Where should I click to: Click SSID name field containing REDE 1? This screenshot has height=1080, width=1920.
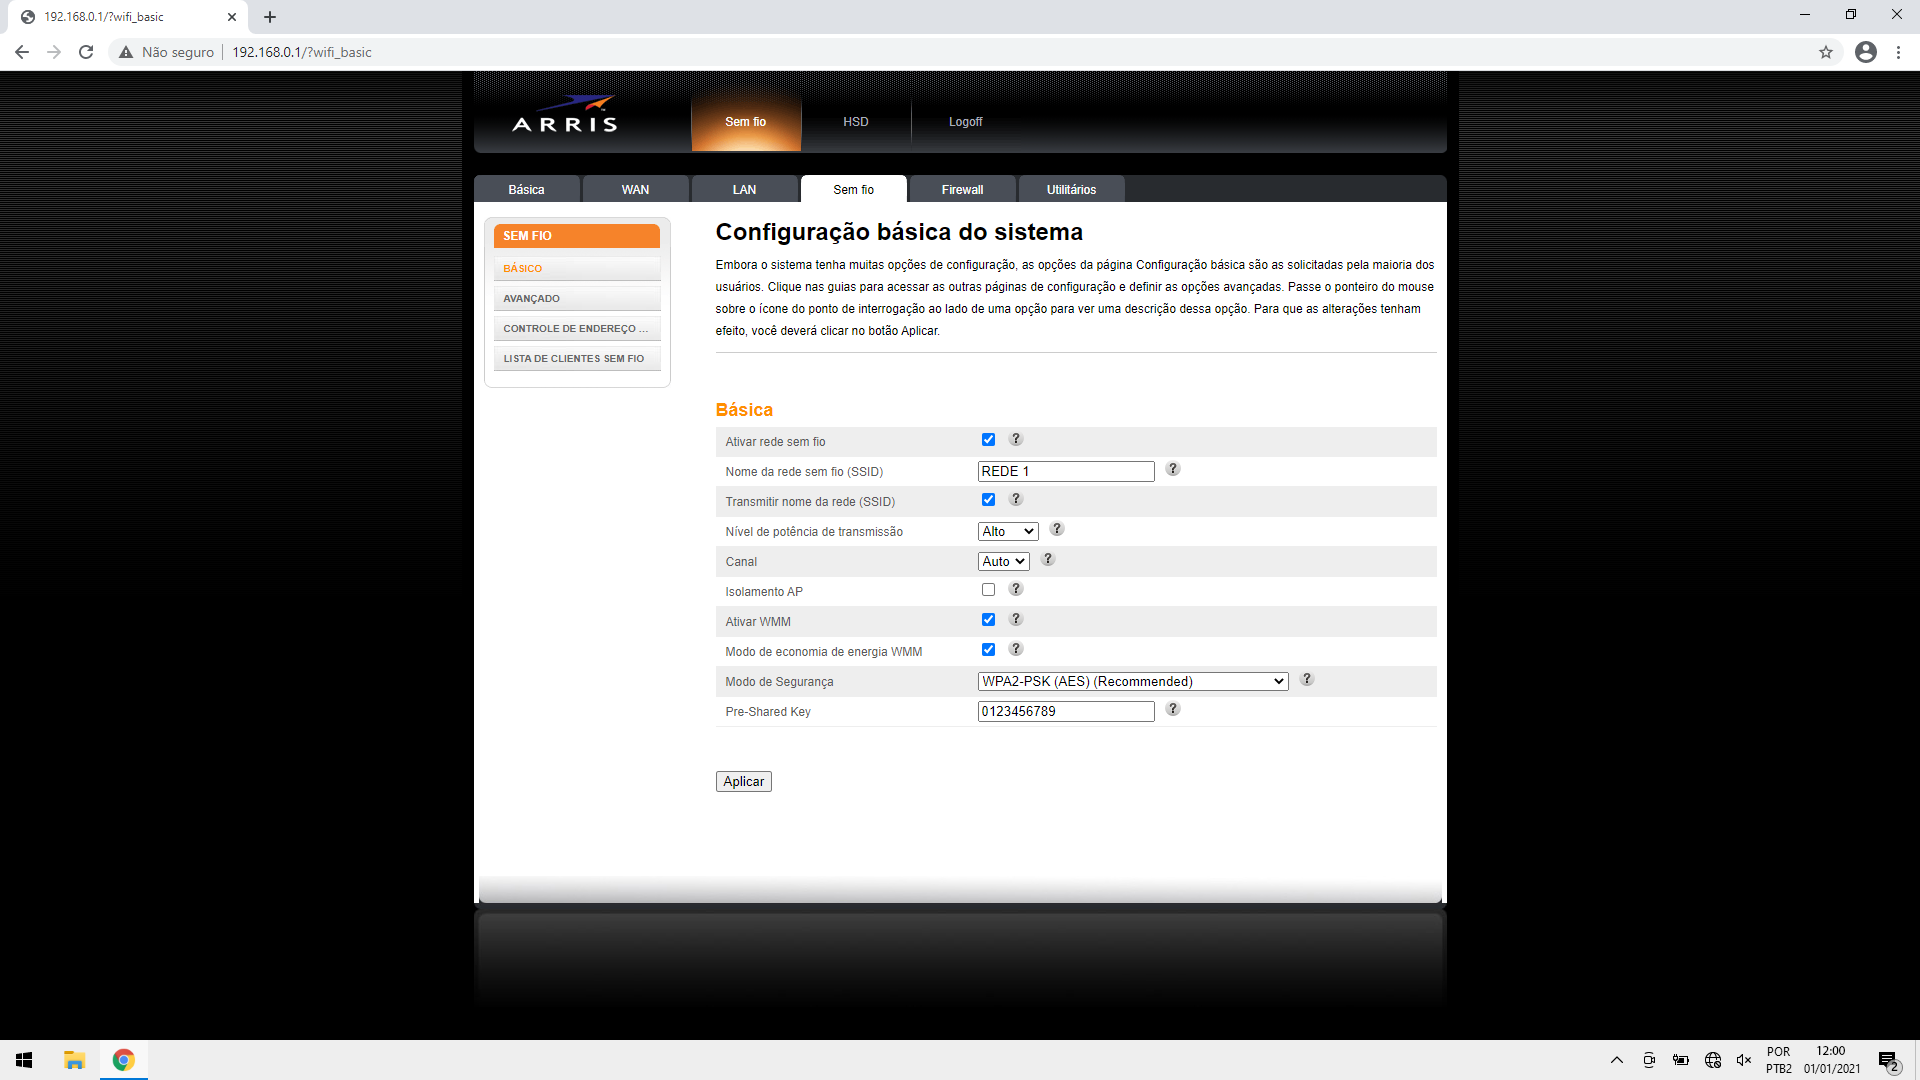click(1066, 471)
